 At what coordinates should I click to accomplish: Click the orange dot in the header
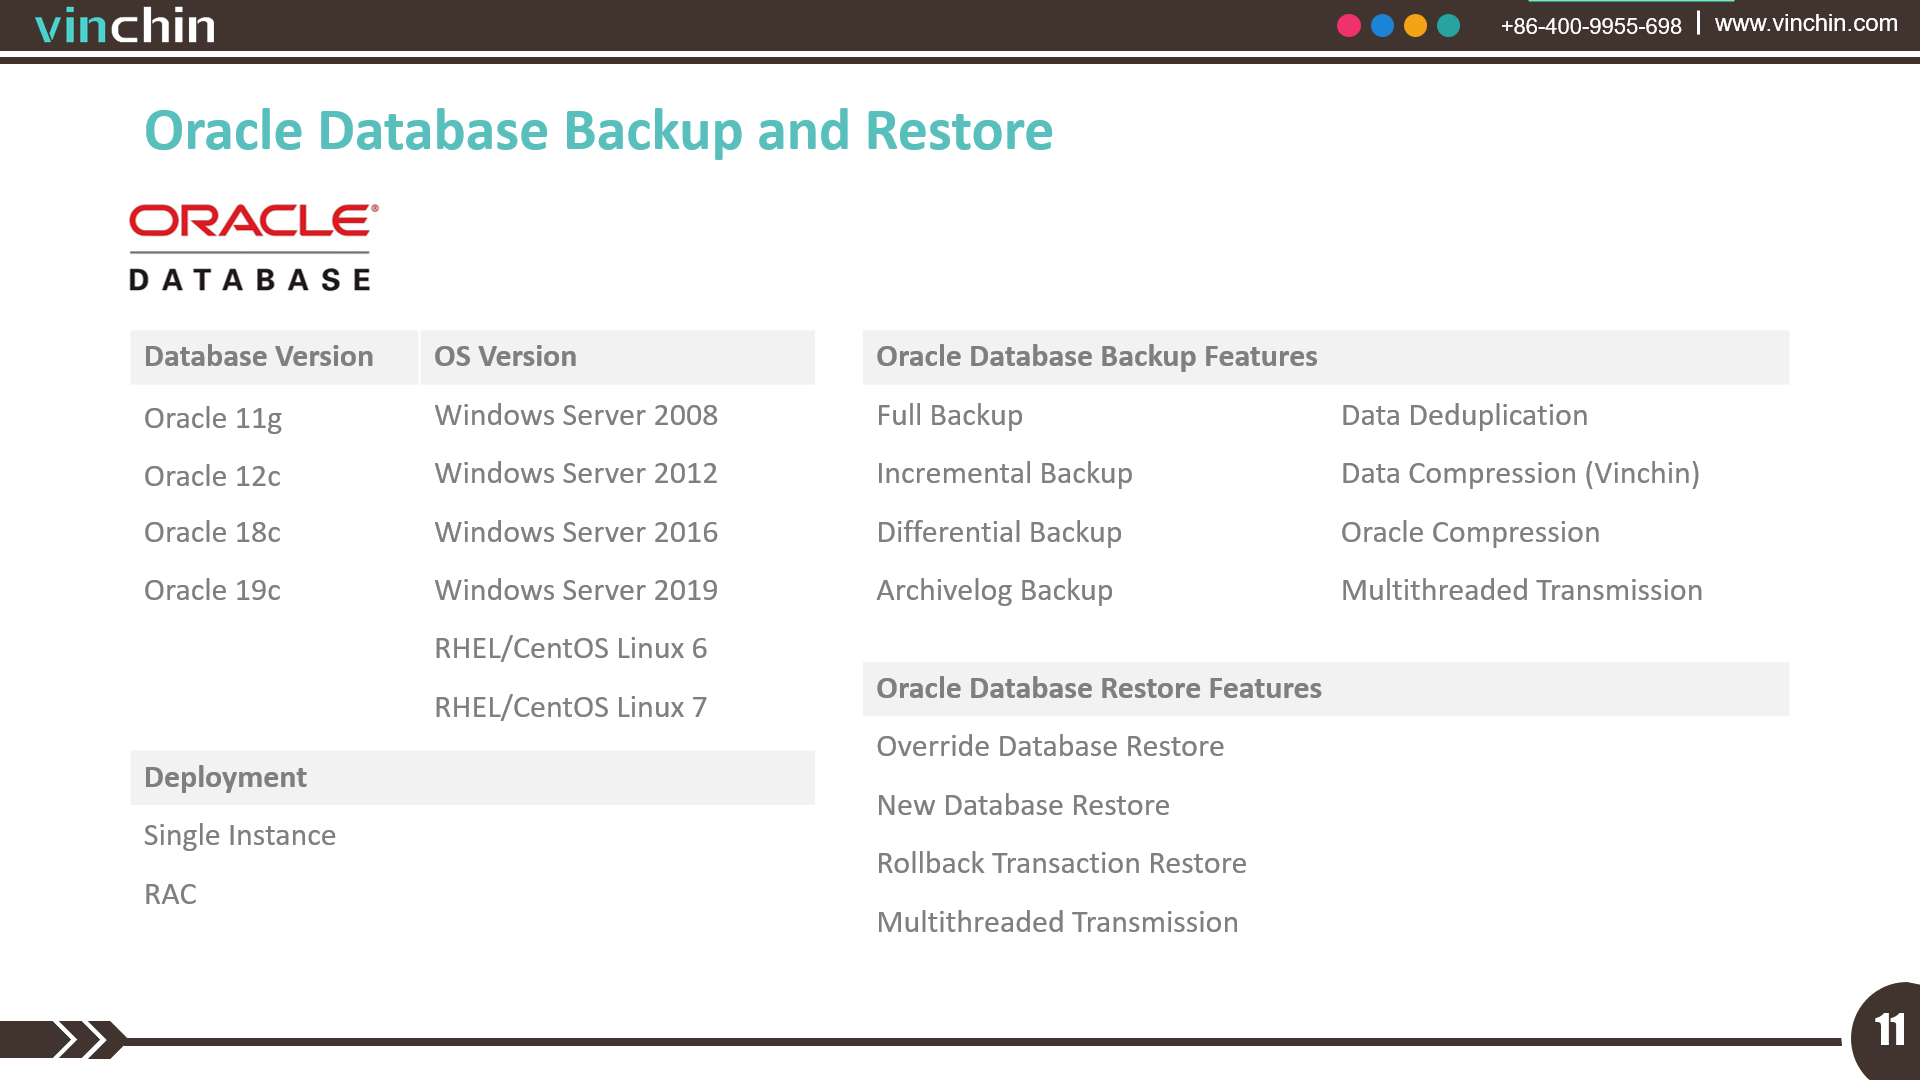click(1415, 25)
